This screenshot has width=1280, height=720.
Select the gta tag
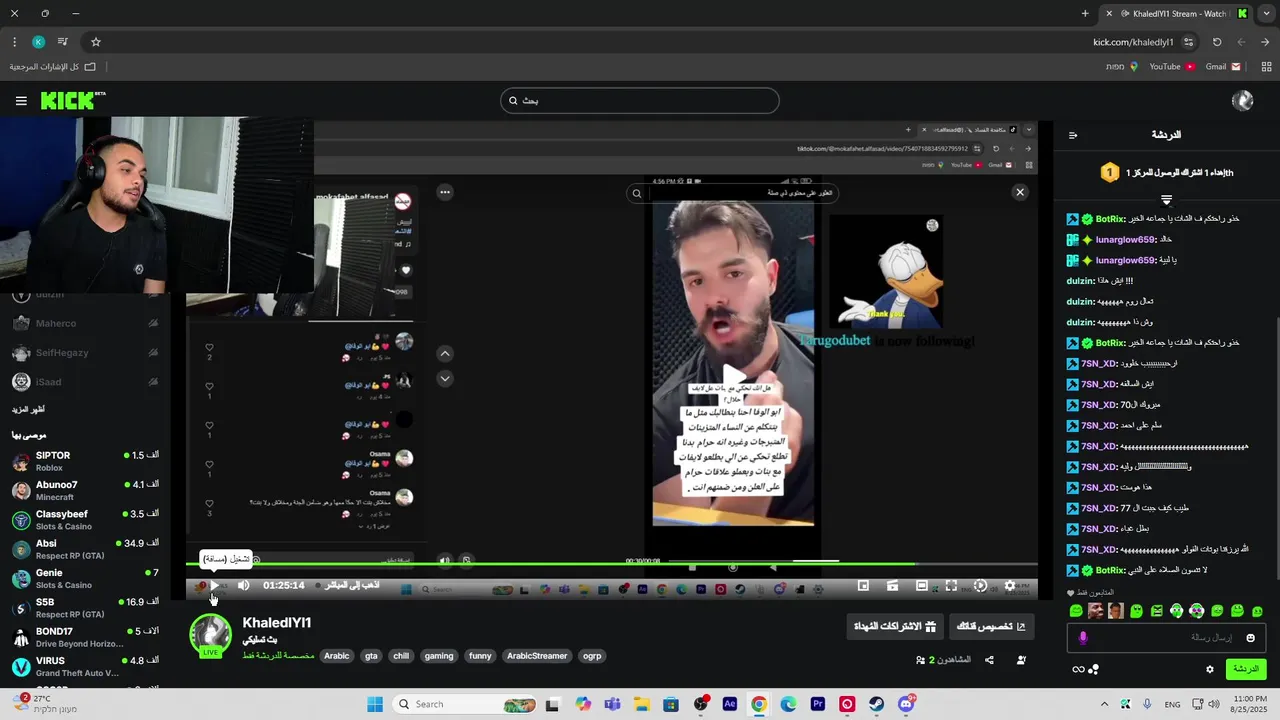click(x=371, y=656)
